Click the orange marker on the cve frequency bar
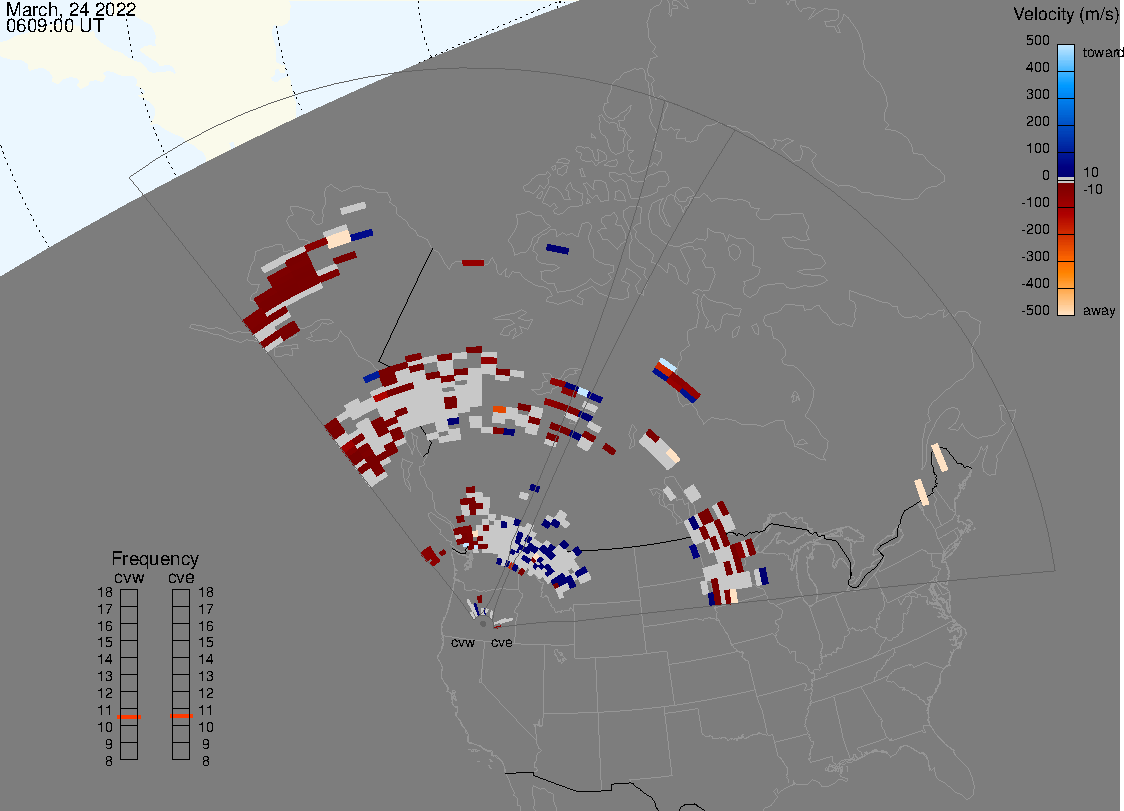The height and width of the screenshot is (811, 1124). point(181,715)
